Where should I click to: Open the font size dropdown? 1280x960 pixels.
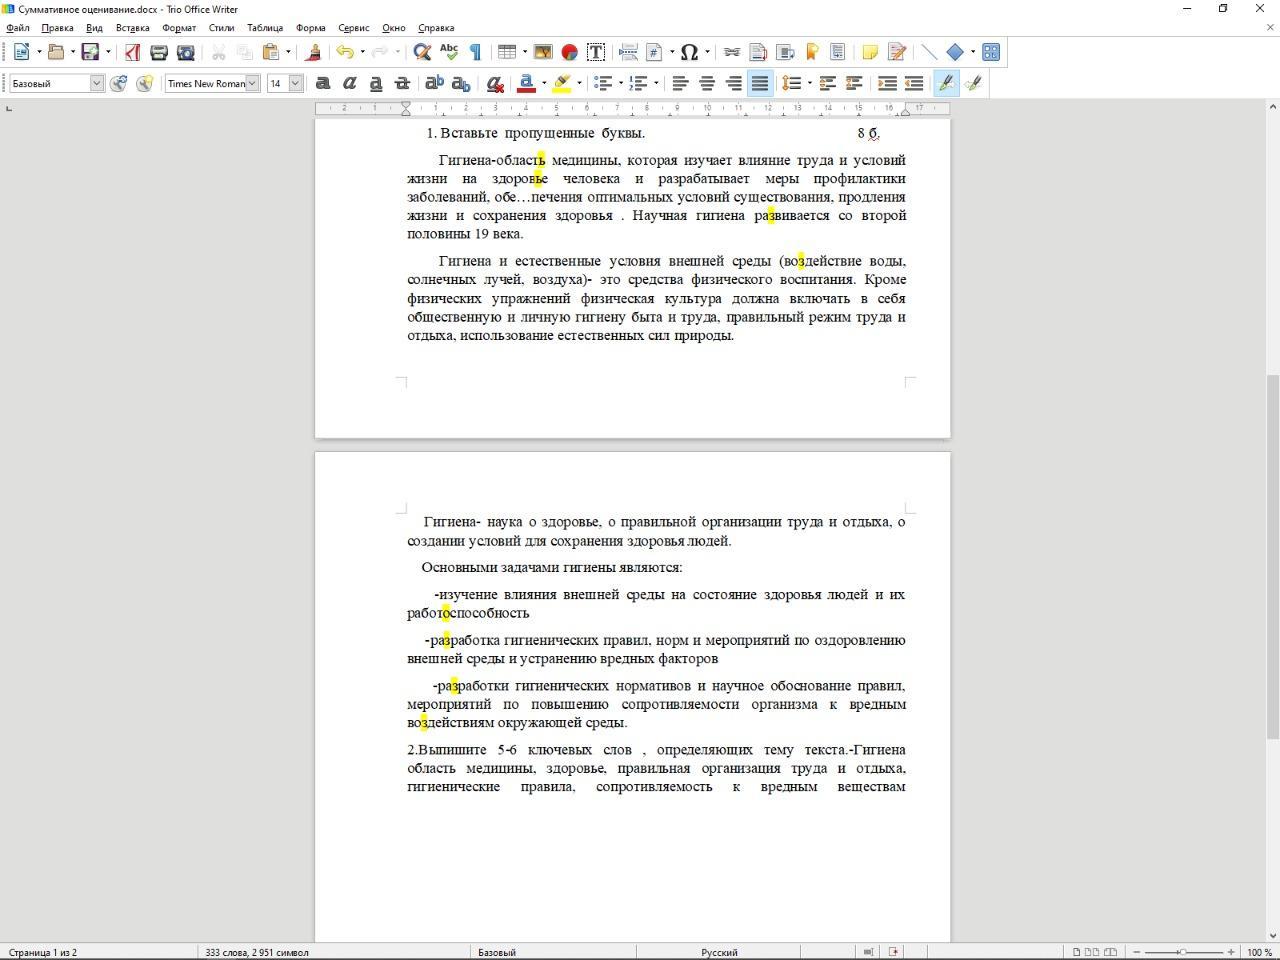point(296,83)
